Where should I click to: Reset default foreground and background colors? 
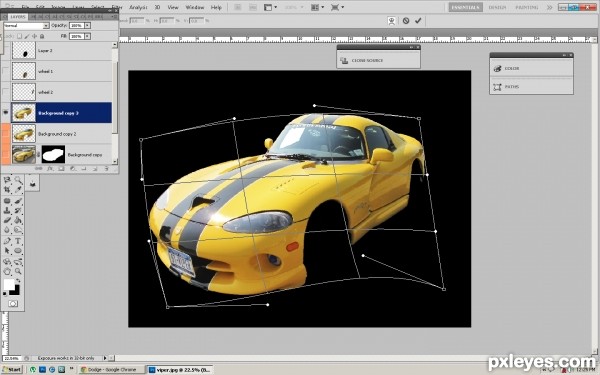[x=5, y=293]
